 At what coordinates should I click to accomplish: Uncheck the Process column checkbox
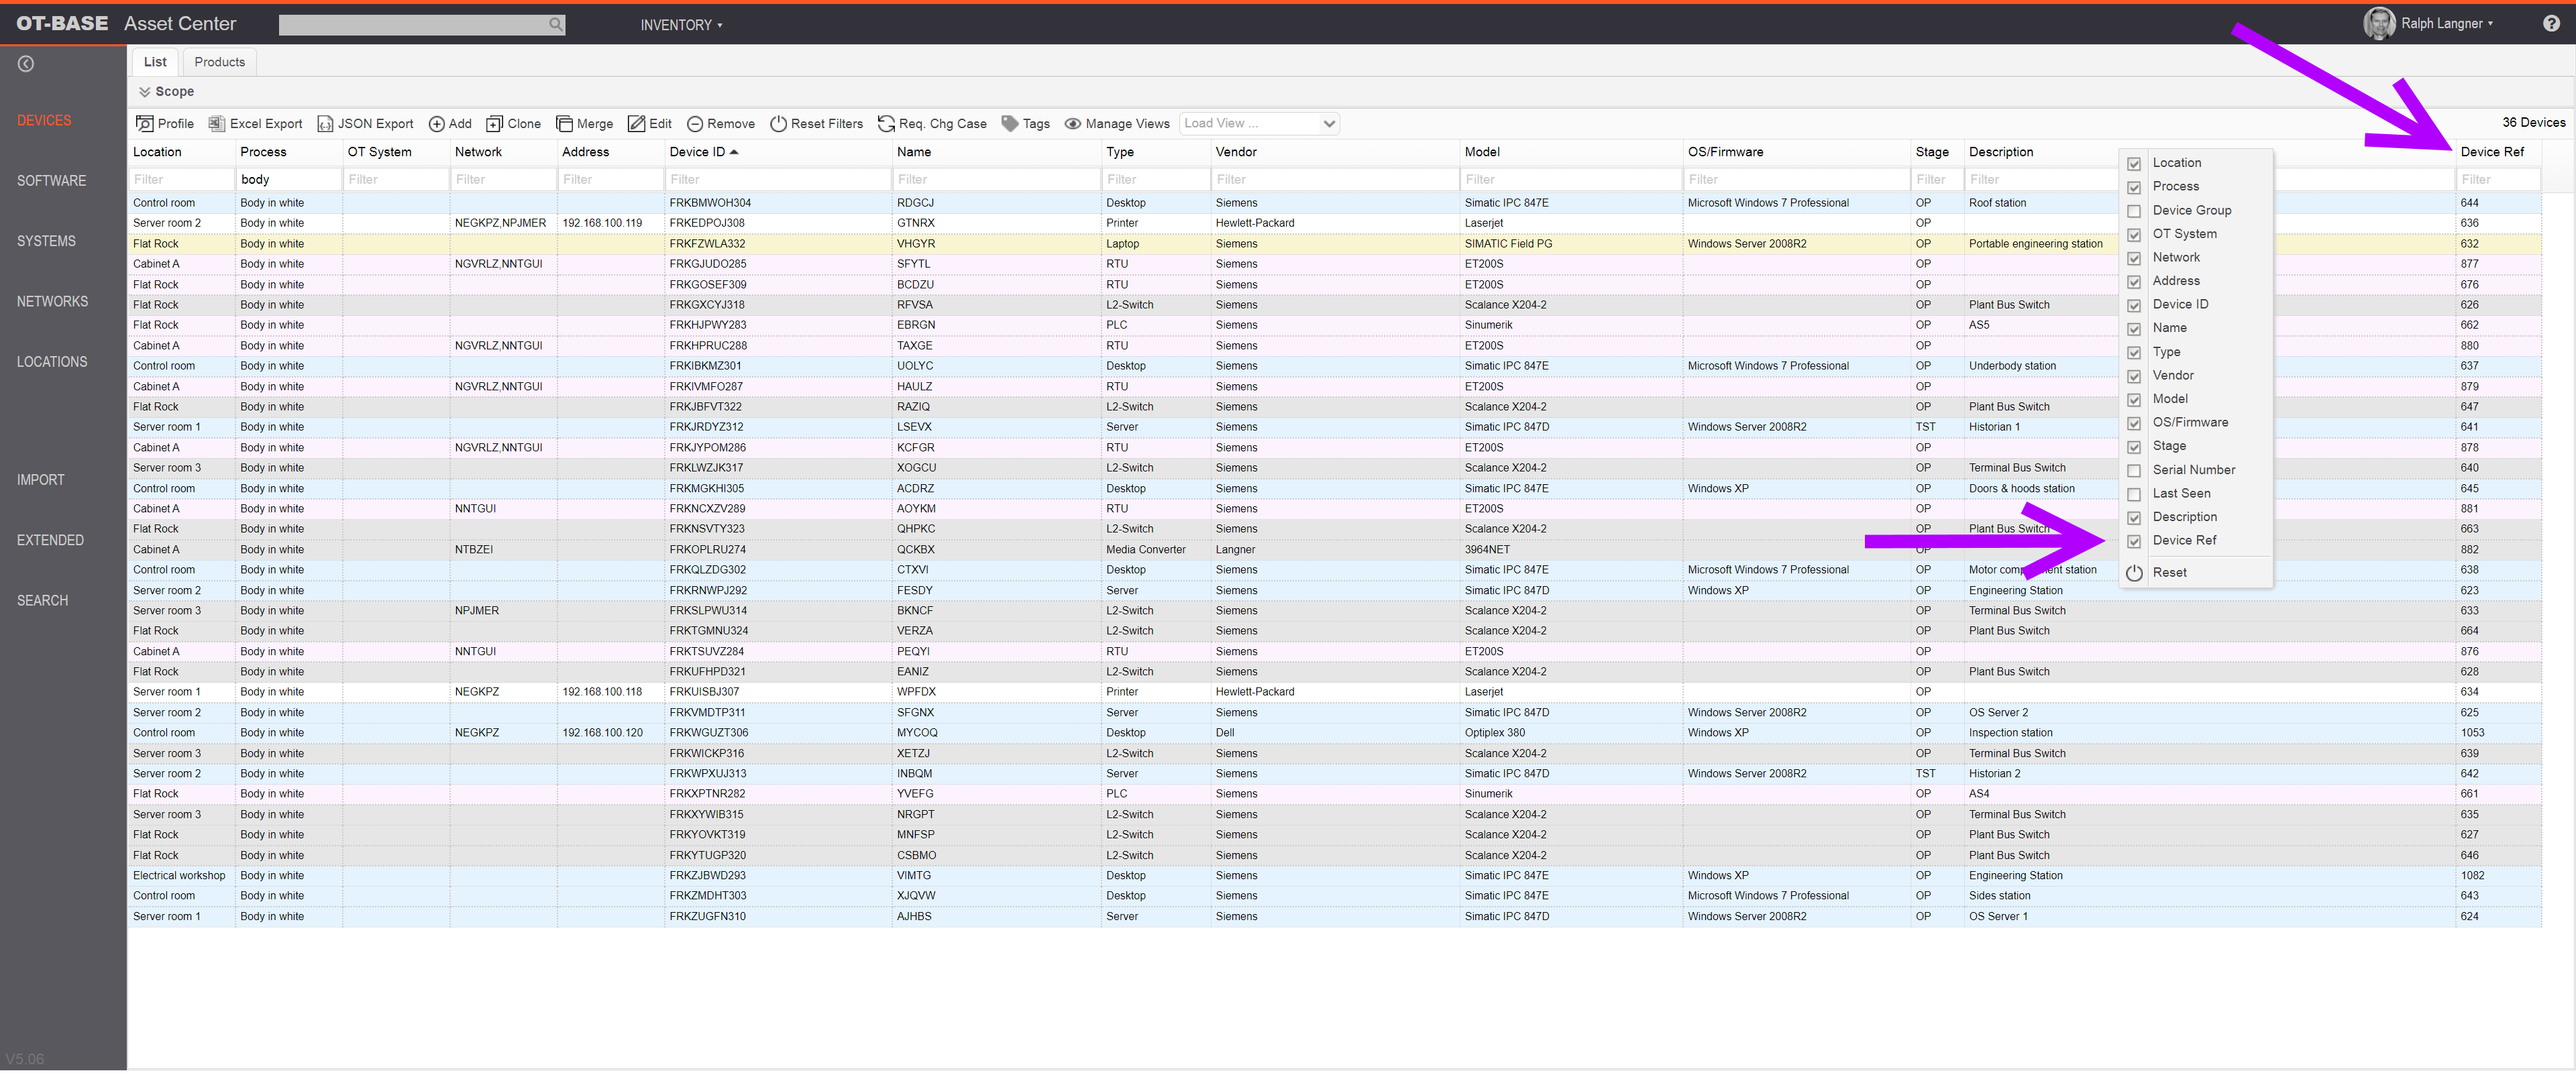coord(2134,187)
